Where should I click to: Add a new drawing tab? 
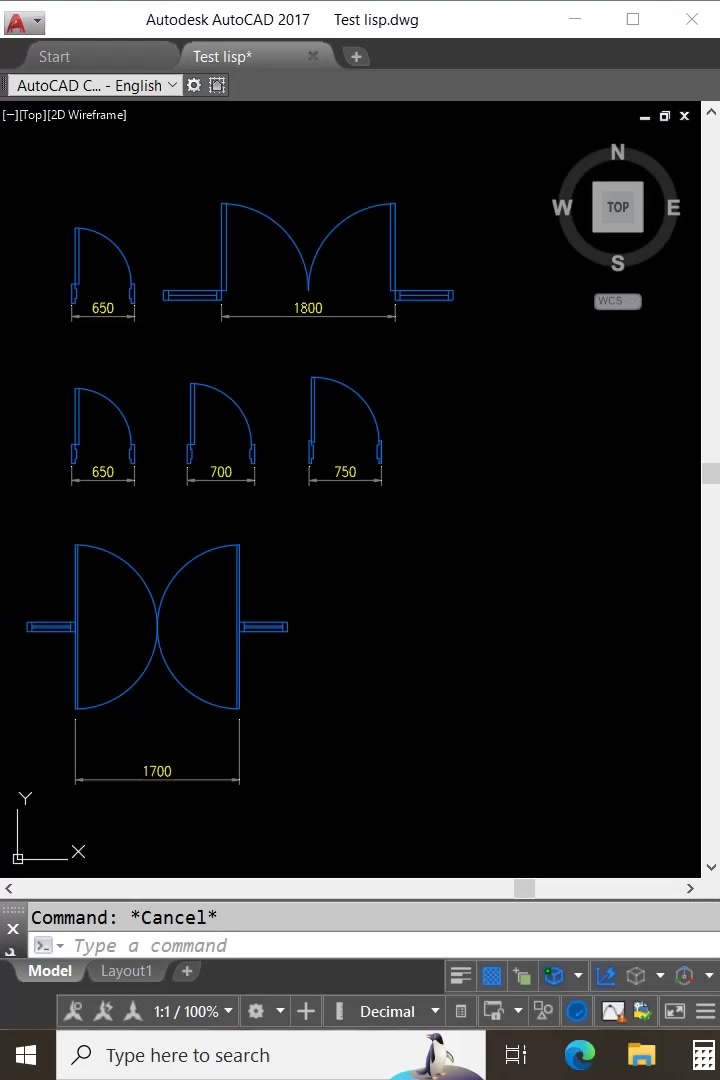click(x=356, y=56)
